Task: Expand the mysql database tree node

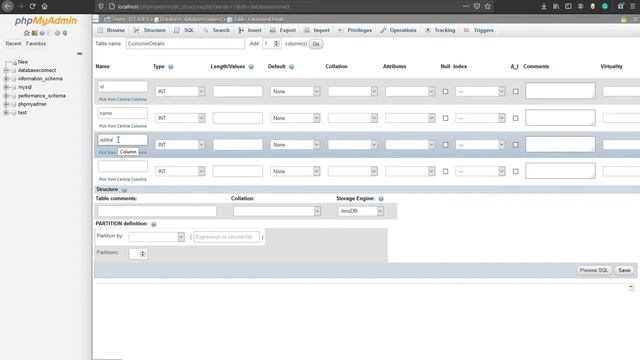Action: (6, 87)
